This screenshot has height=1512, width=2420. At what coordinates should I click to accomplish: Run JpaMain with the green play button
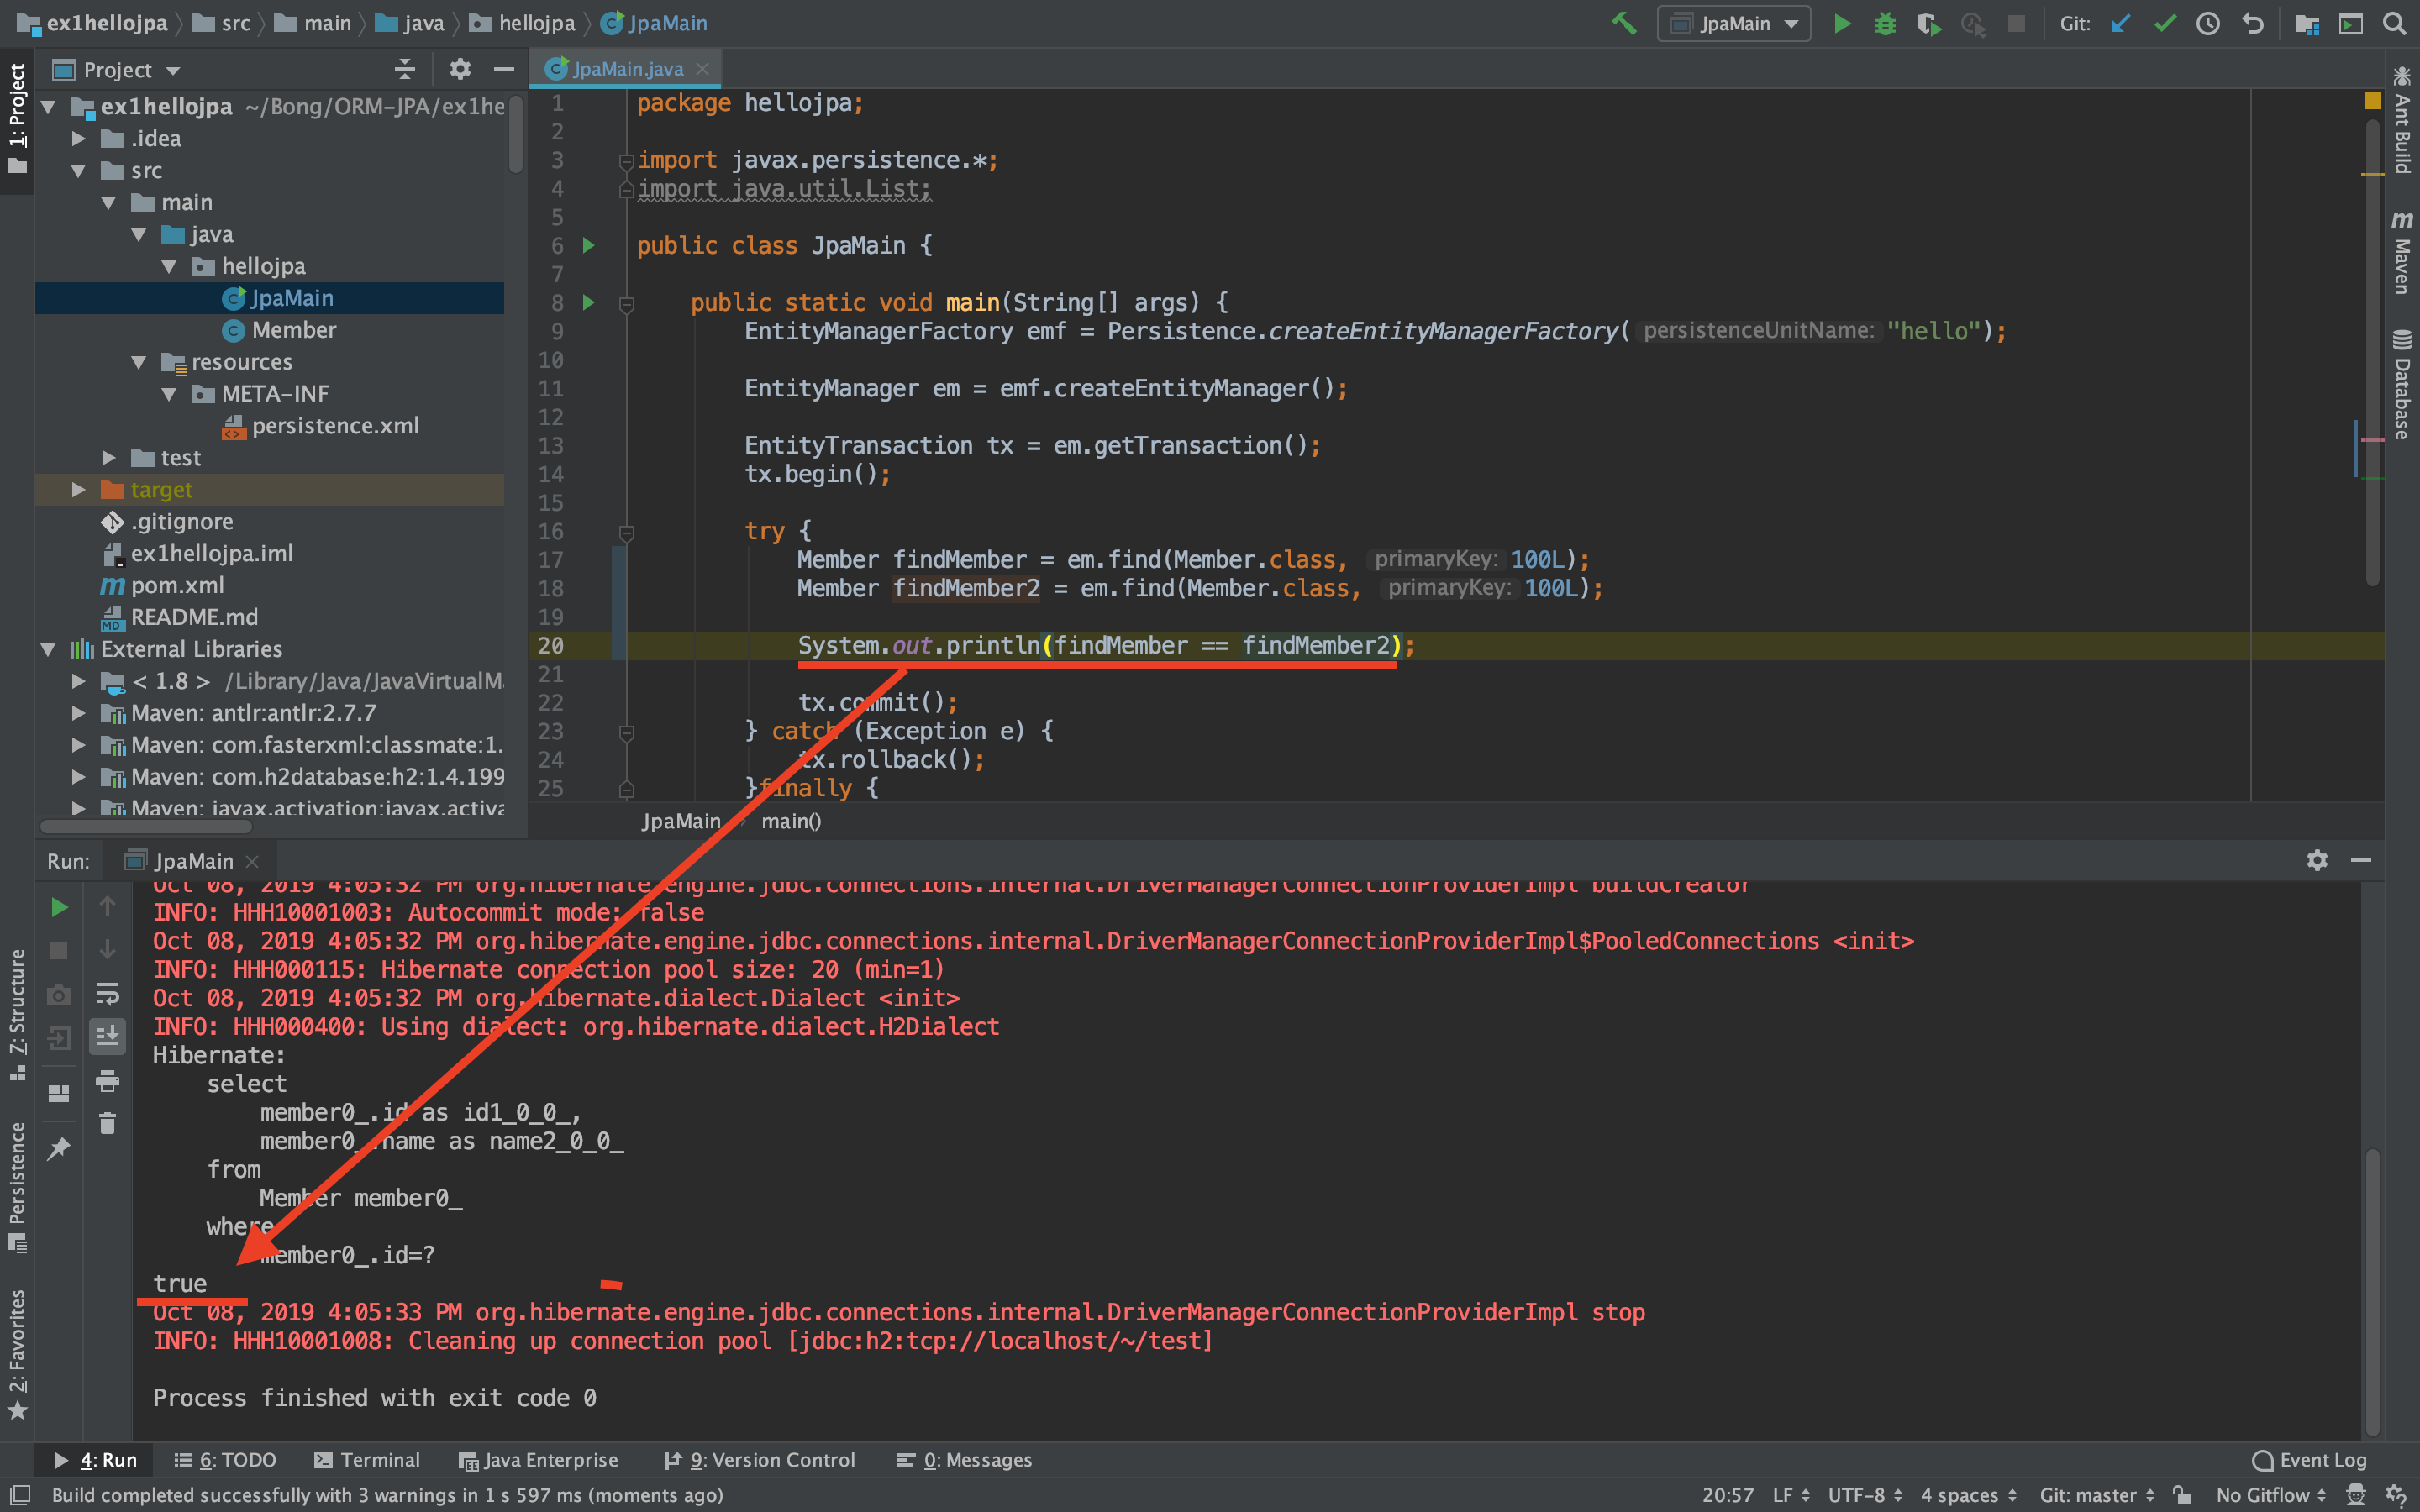(1842, 23)
